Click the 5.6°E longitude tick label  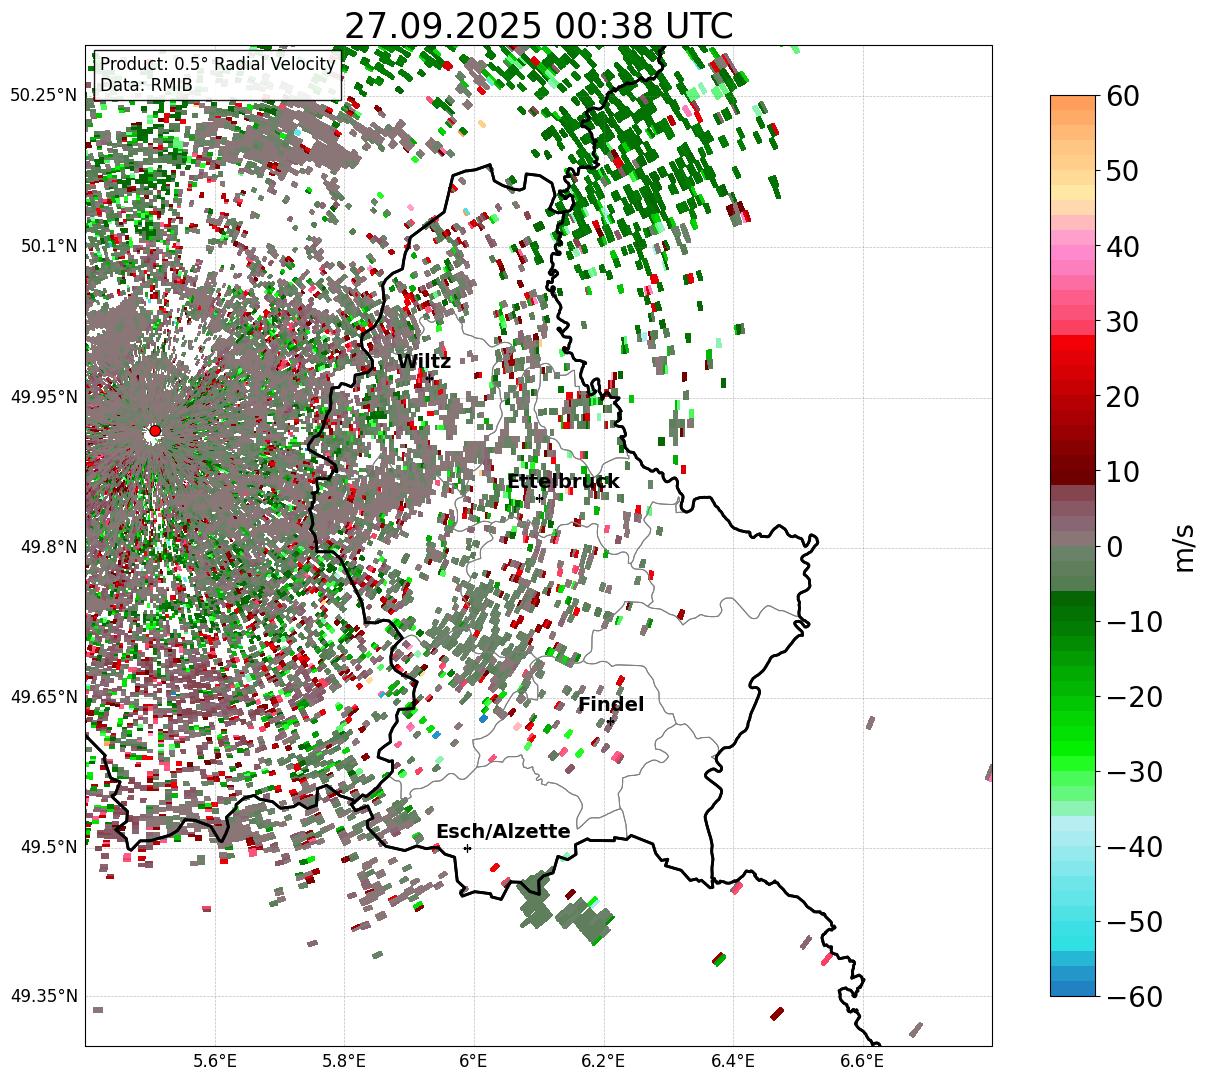pyautogui.click(x=215, y=1061)
